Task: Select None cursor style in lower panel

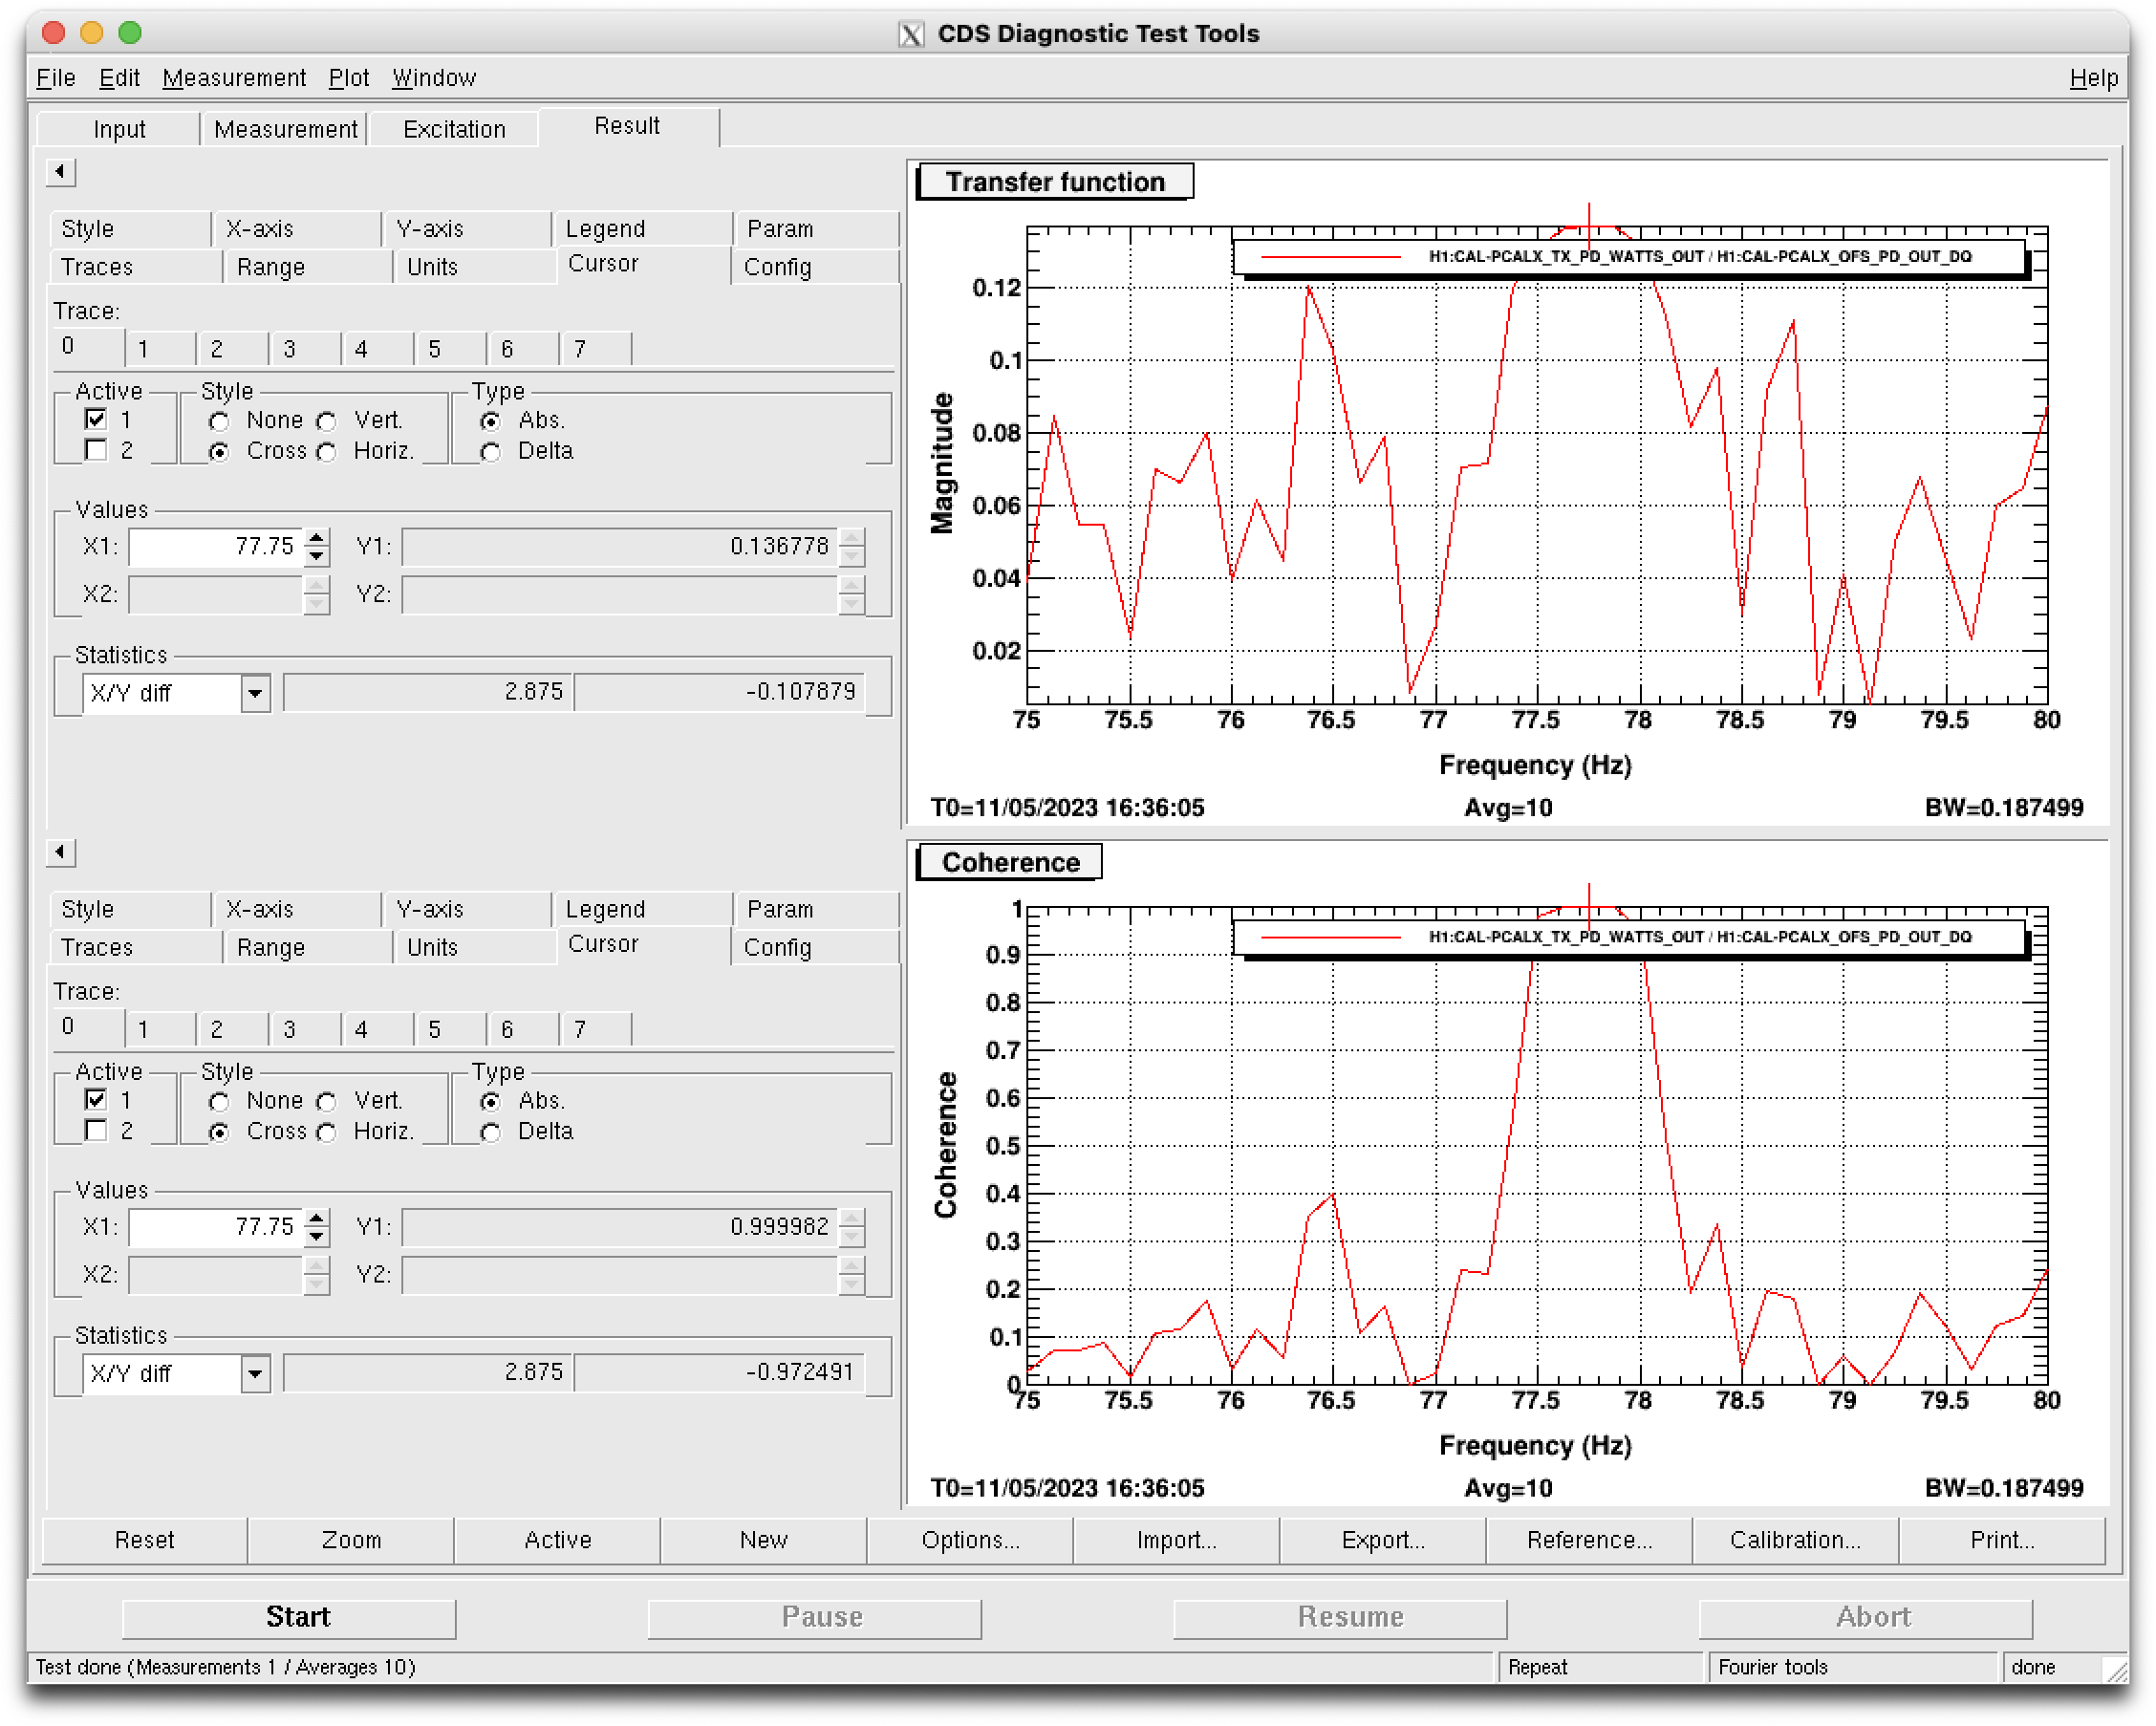Action: click(219, 1102)
